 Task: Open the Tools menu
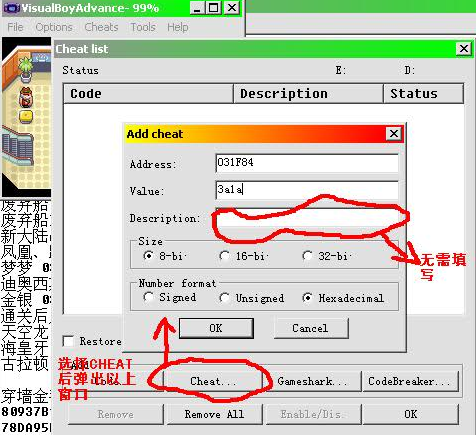point(143,27)
